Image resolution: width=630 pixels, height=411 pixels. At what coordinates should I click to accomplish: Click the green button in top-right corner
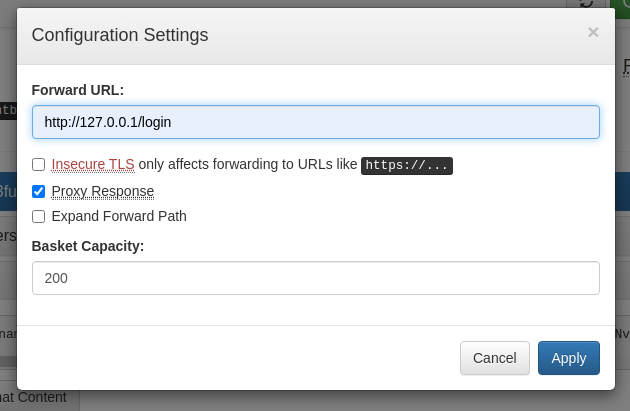tap(620, 4)
